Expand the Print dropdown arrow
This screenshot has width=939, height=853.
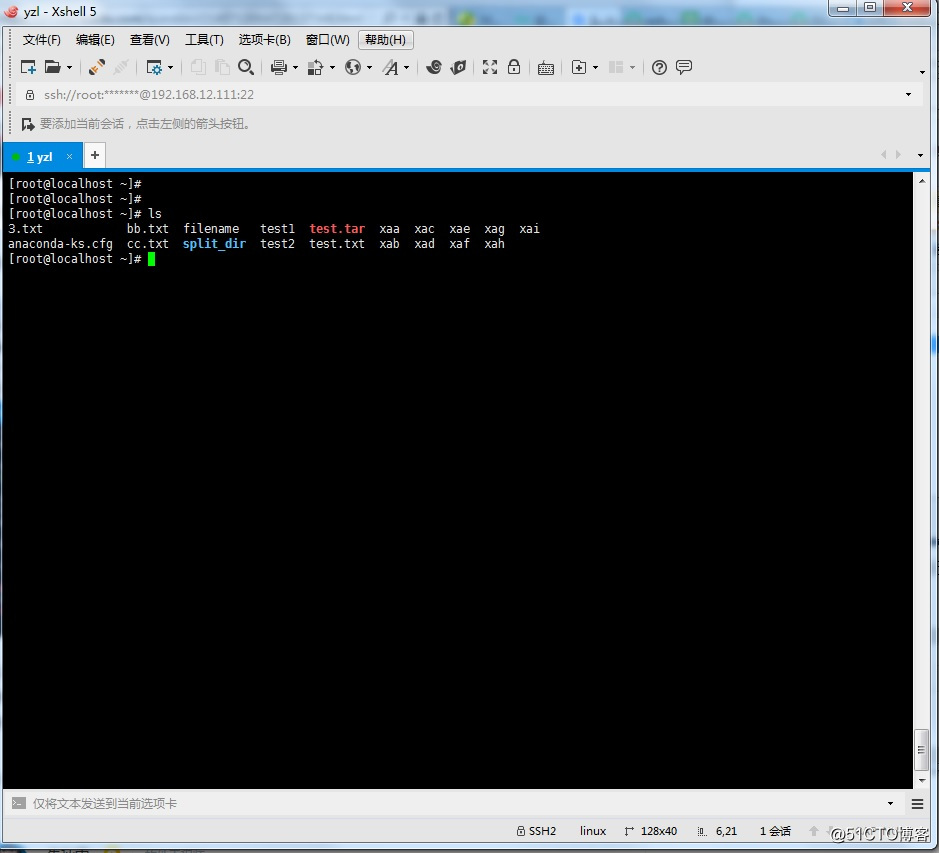295,68
